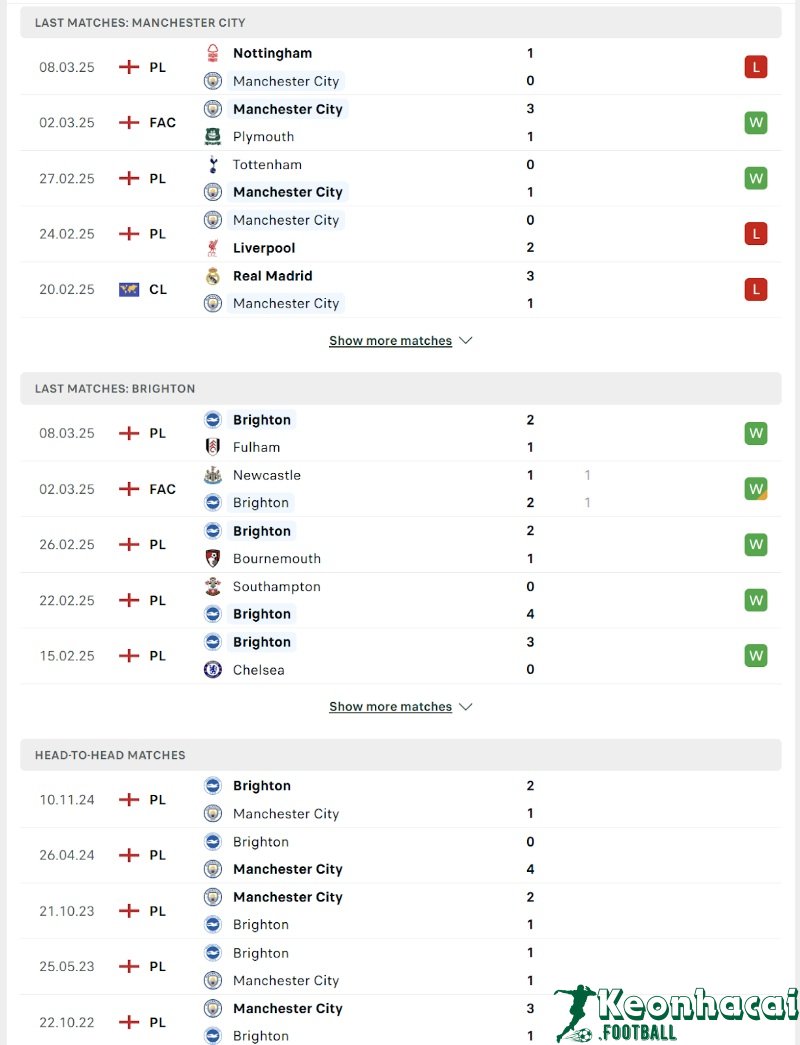Open the Champions League competition icon
This screenshot has width=800, height=1045.
[128, 289]
